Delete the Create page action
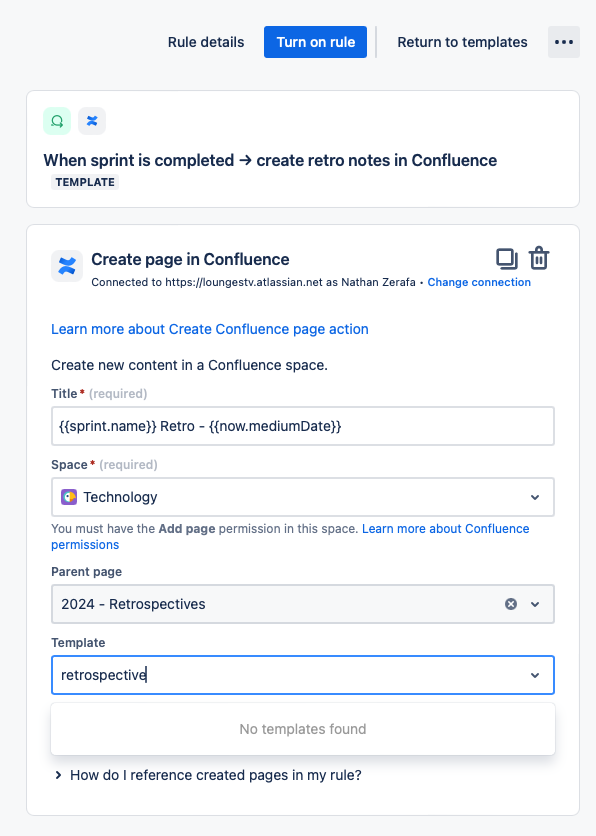 [x=539, y=259]
